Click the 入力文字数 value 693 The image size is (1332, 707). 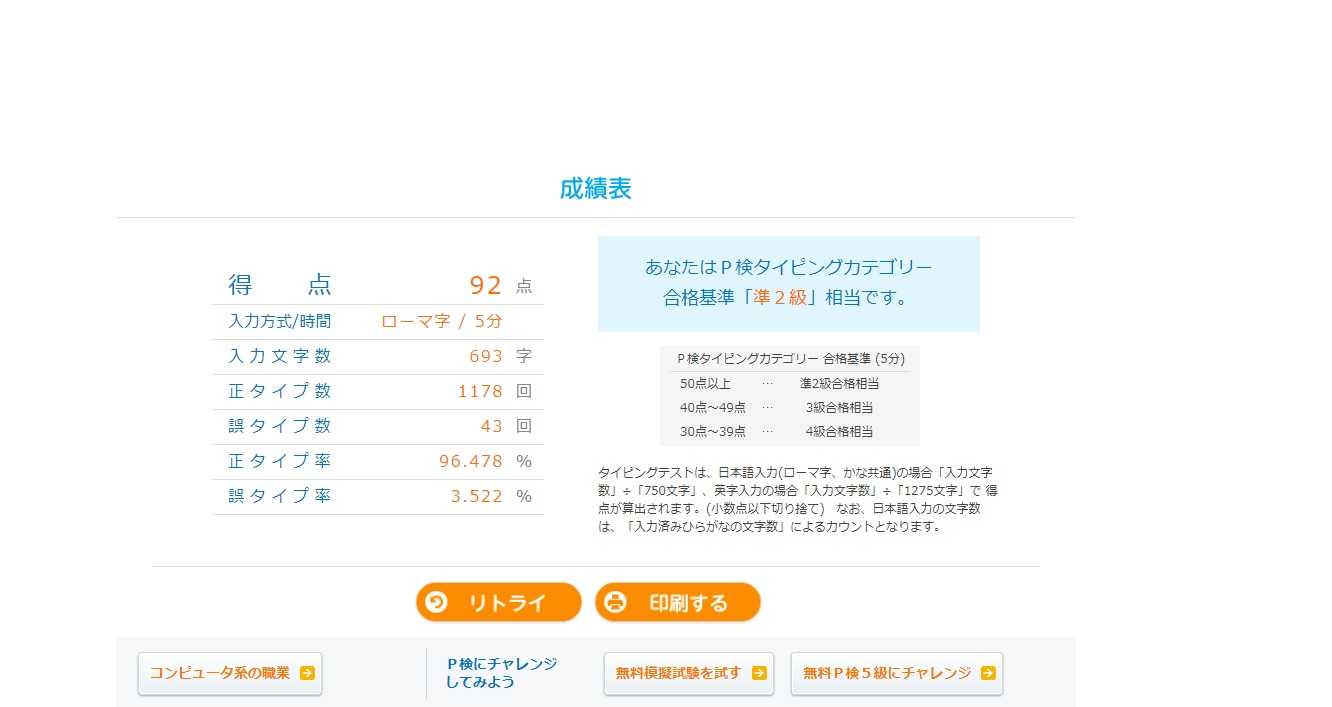coord(486,356)
